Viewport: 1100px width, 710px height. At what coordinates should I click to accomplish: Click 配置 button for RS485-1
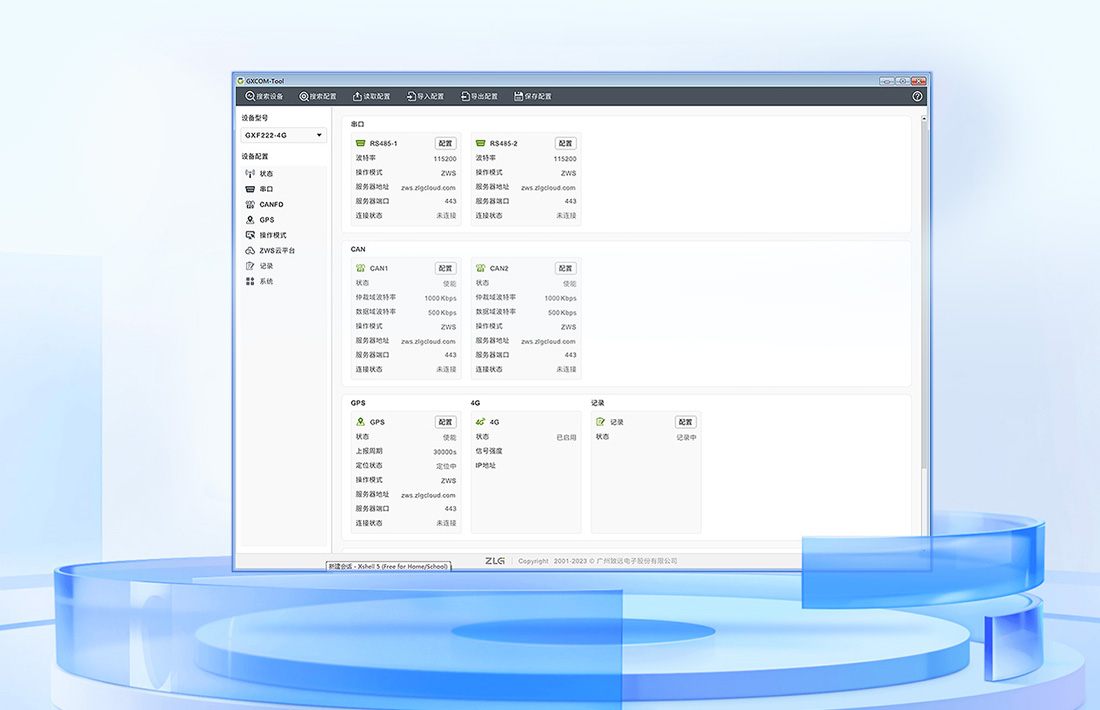[446, 144]
